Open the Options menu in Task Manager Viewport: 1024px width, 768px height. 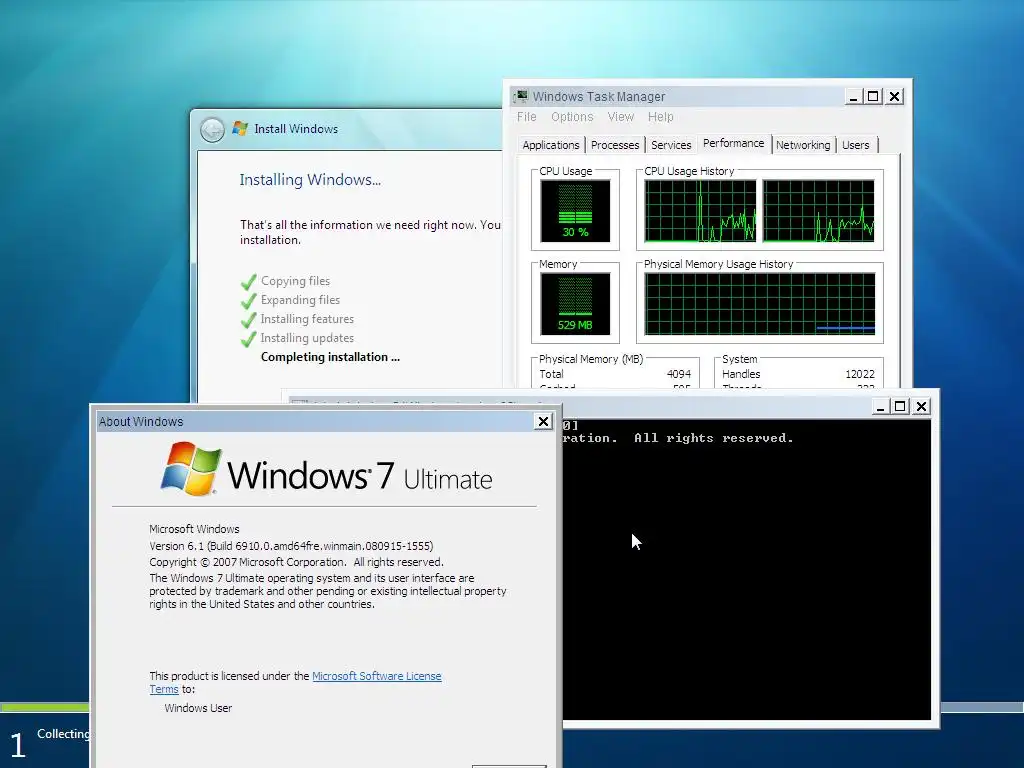click(572, 117)
